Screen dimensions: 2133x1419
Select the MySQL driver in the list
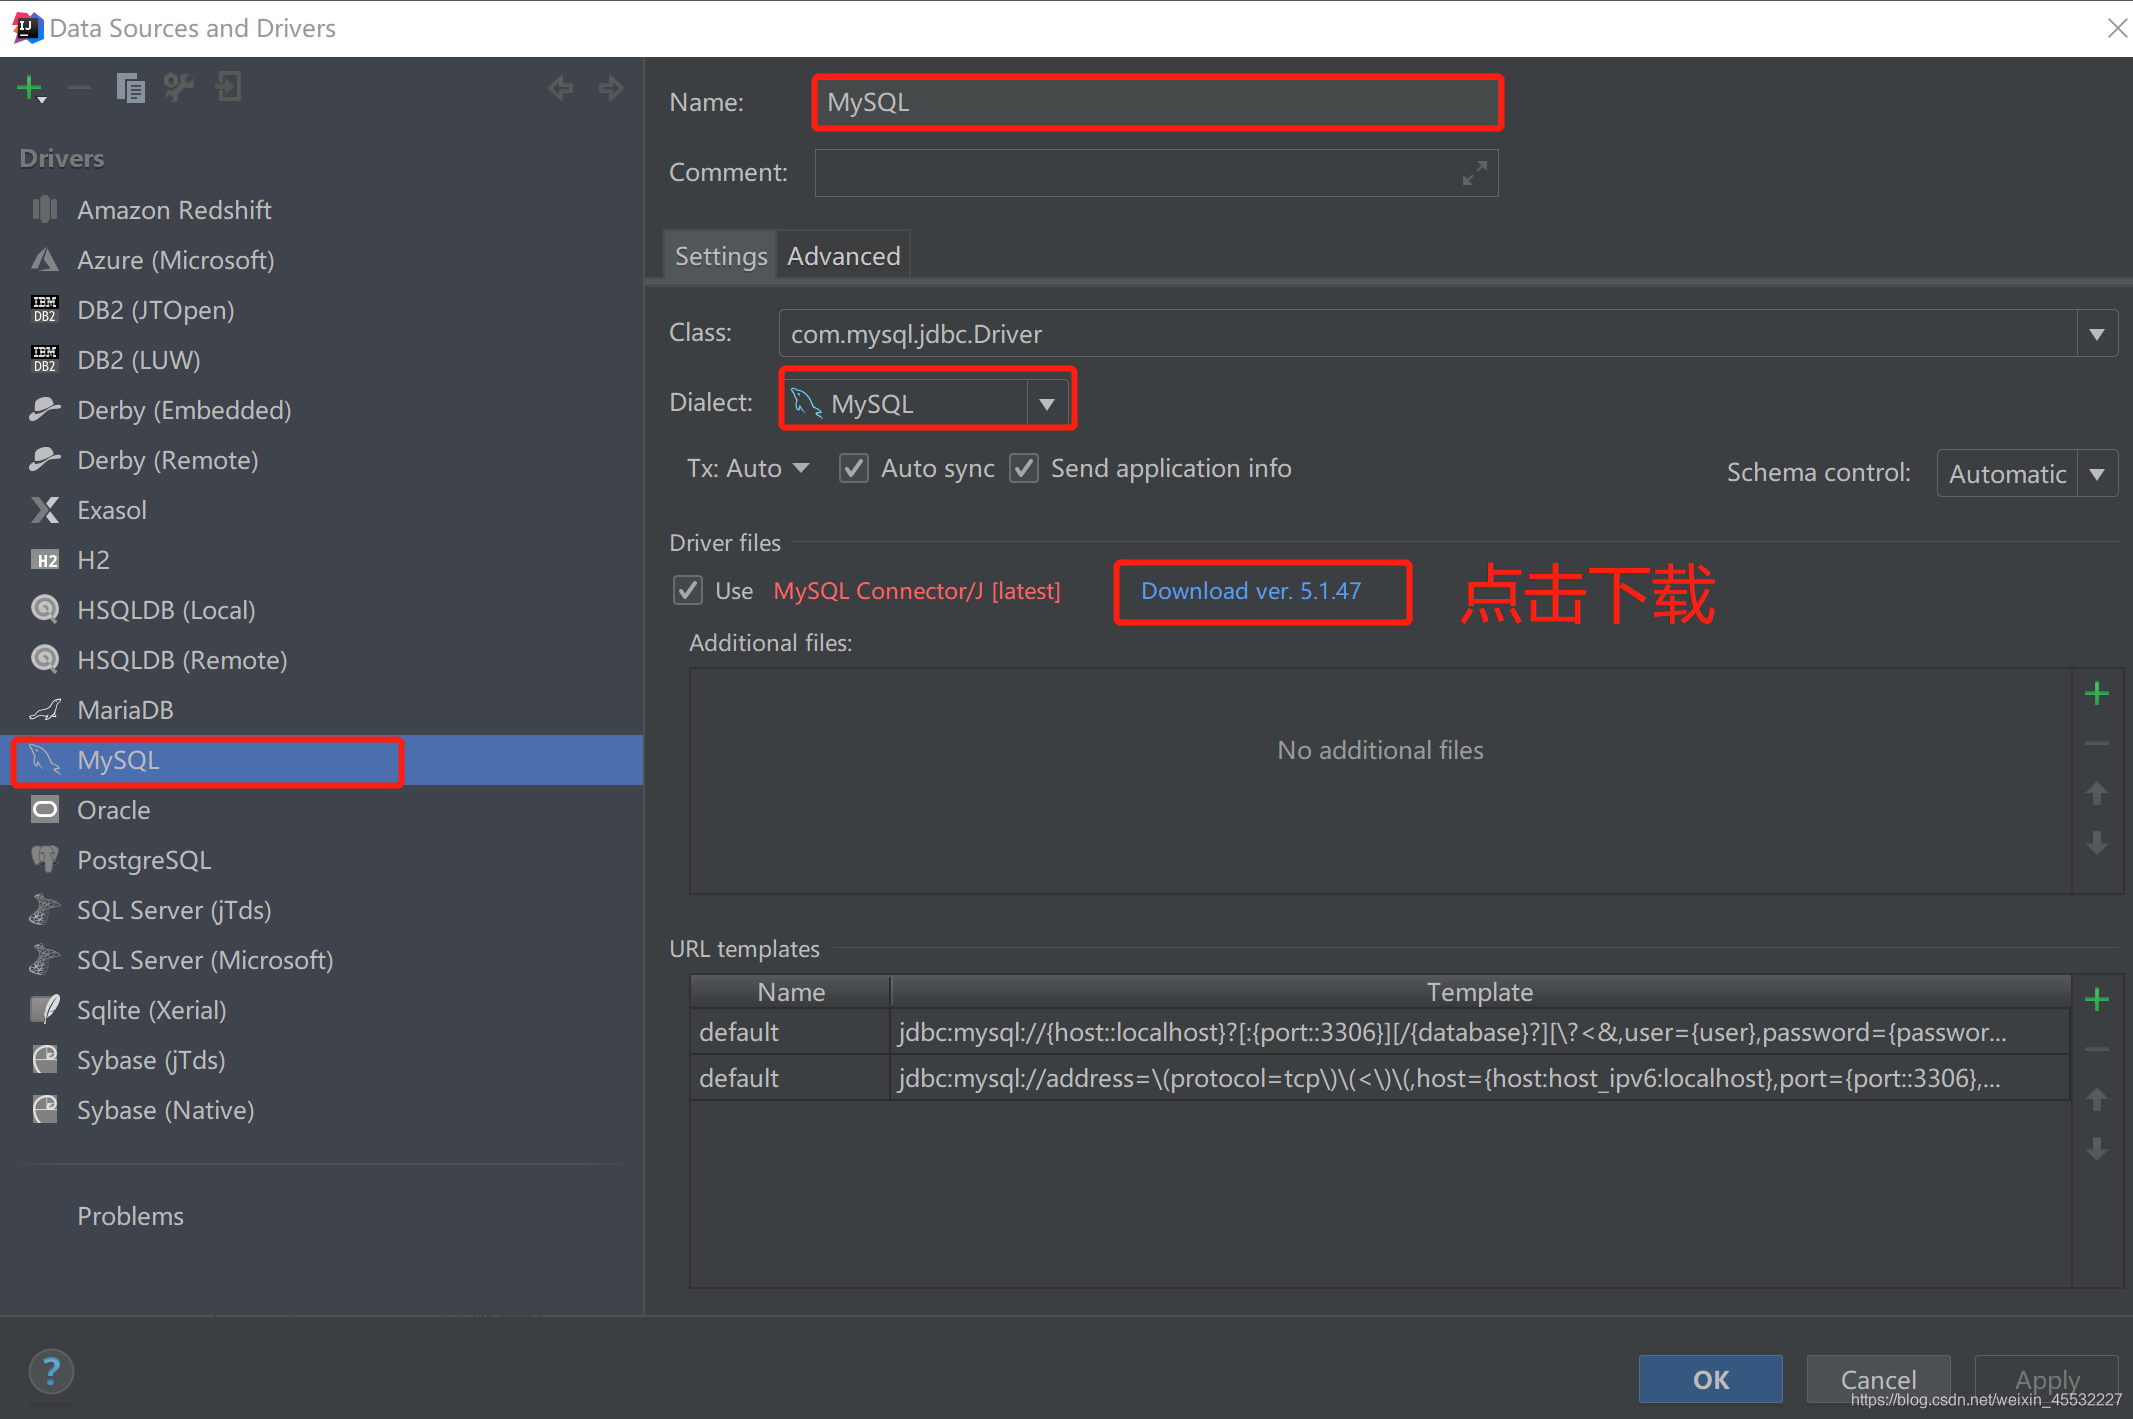tap(322, 760)
